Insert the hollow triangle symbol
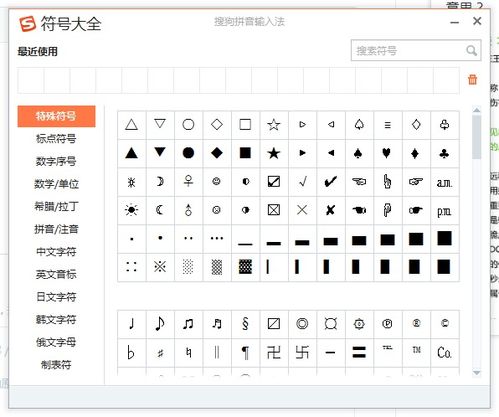This screenshot has width=499, height=417. (x=131, y=125)
